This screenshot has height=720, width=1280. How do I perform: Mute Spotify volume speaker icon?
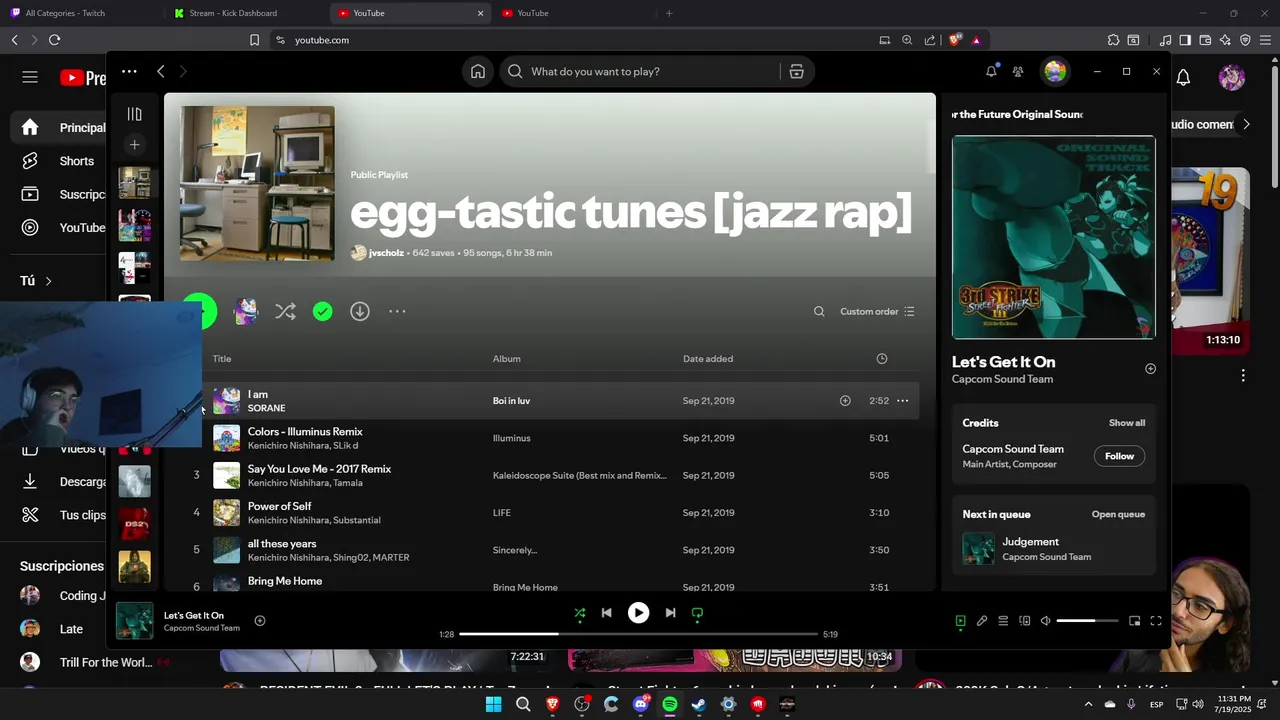1046,621
